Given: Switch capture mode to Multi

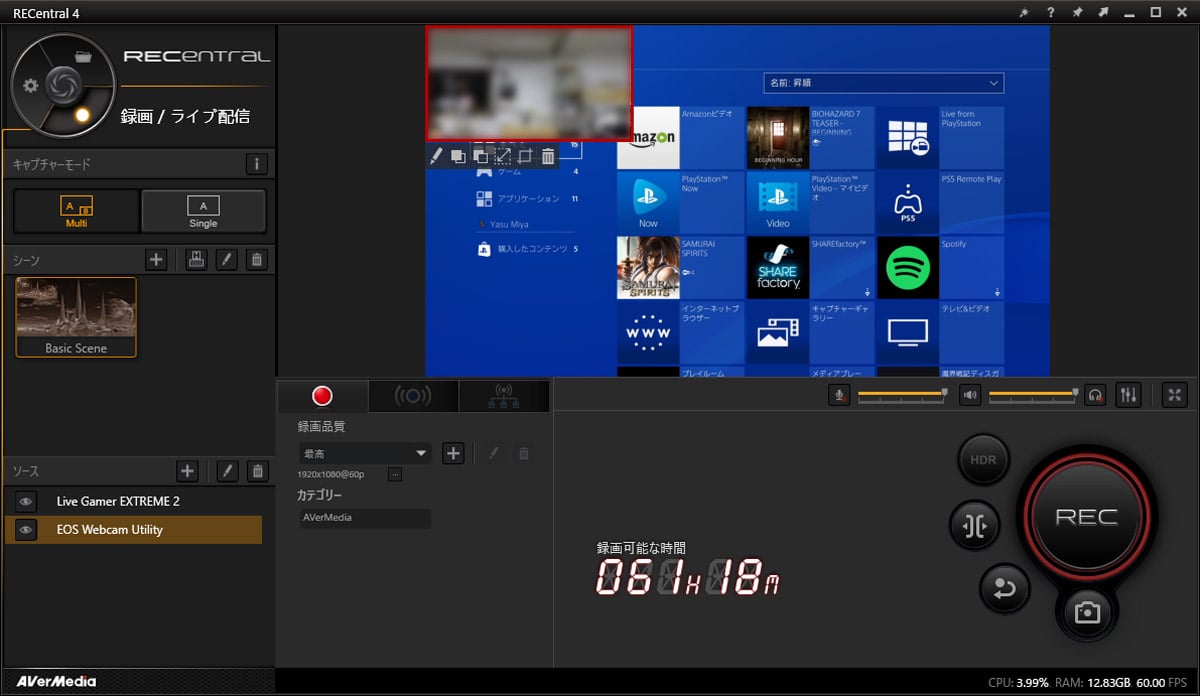Looking at the screenshot, I should (76, 211).
